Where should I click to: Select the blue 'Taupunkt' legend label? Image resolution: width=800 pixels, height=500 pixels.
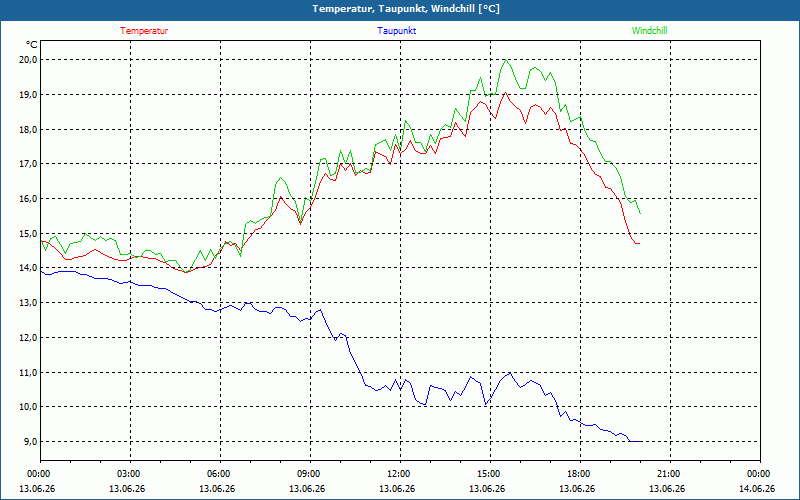[x=397, y=31]
